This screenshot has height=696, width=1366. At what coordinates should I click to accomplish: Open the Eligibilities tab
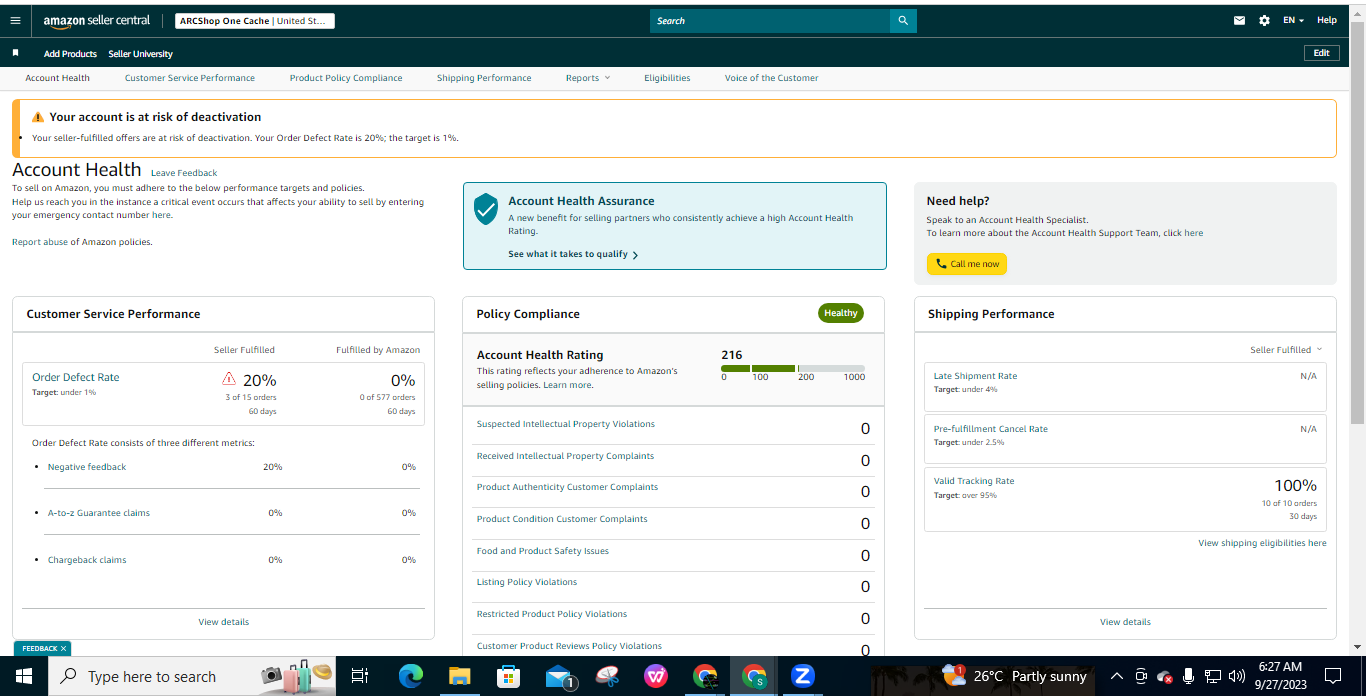[667, 78]
